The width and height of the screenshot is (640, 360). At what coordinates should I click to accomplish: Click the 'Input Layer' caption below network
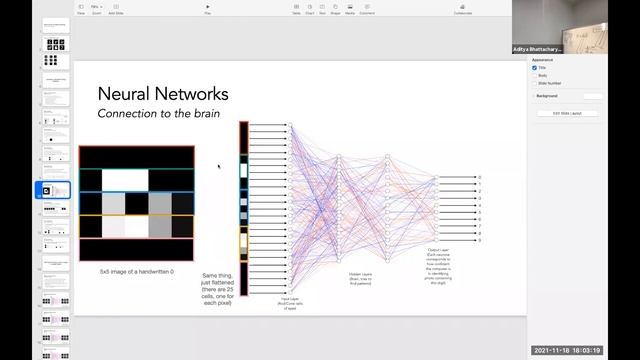pos(290,304)
